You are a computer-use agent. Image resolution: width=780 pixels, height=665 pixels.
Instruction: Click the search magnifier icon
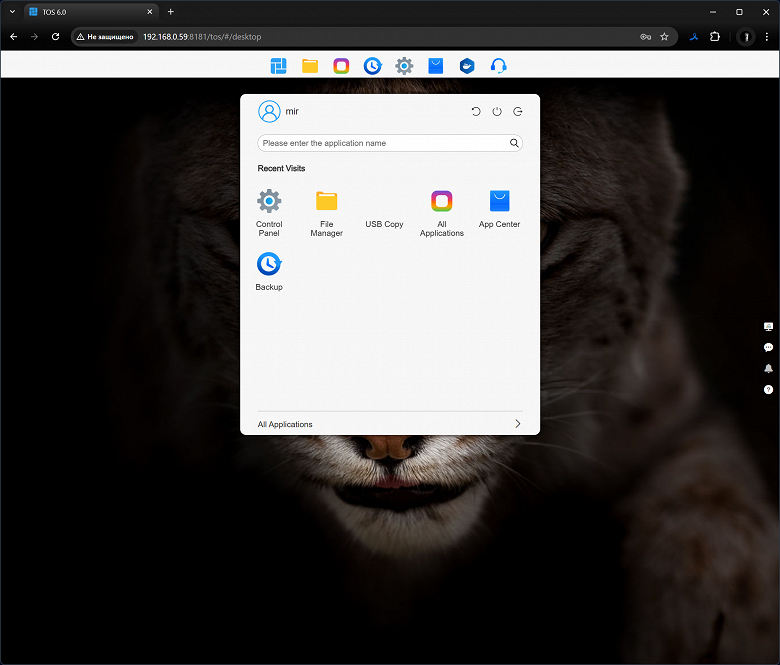(514, 143)
